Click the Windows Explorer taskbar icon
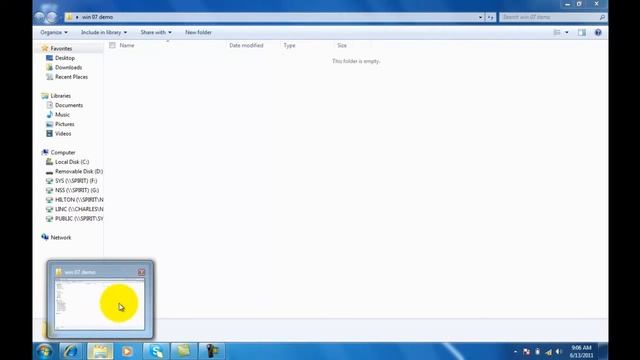 (x=100, y=351)
